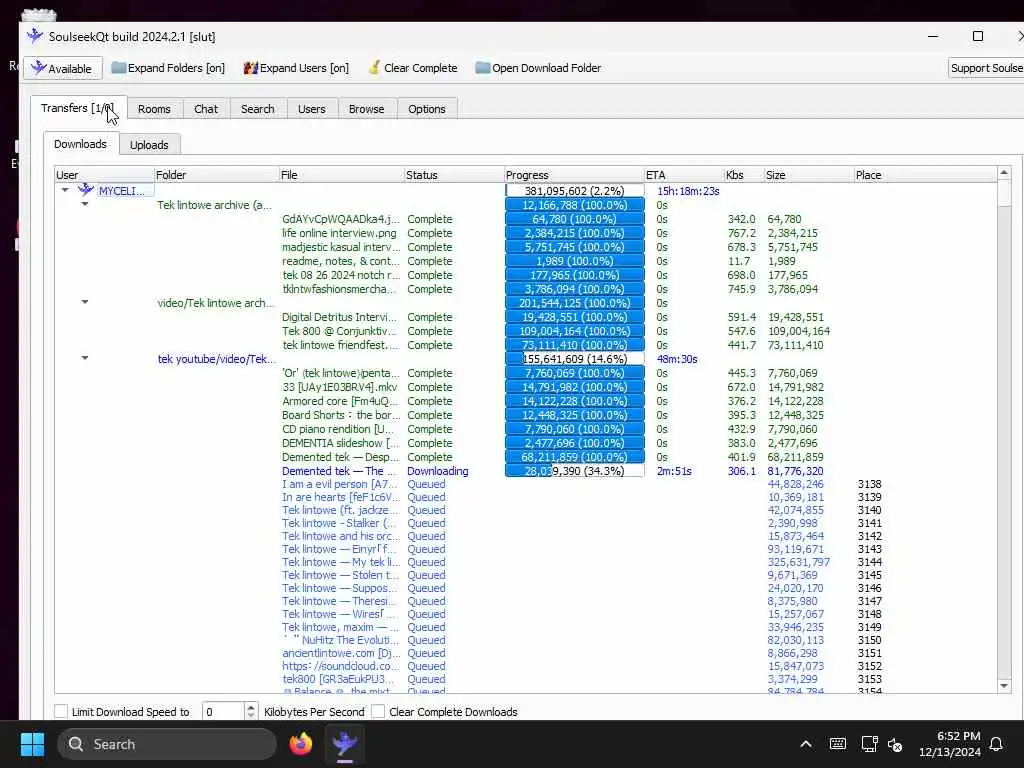Show hidden system tray icons
The image size is (1024, 768).
[x=806, y=744]
